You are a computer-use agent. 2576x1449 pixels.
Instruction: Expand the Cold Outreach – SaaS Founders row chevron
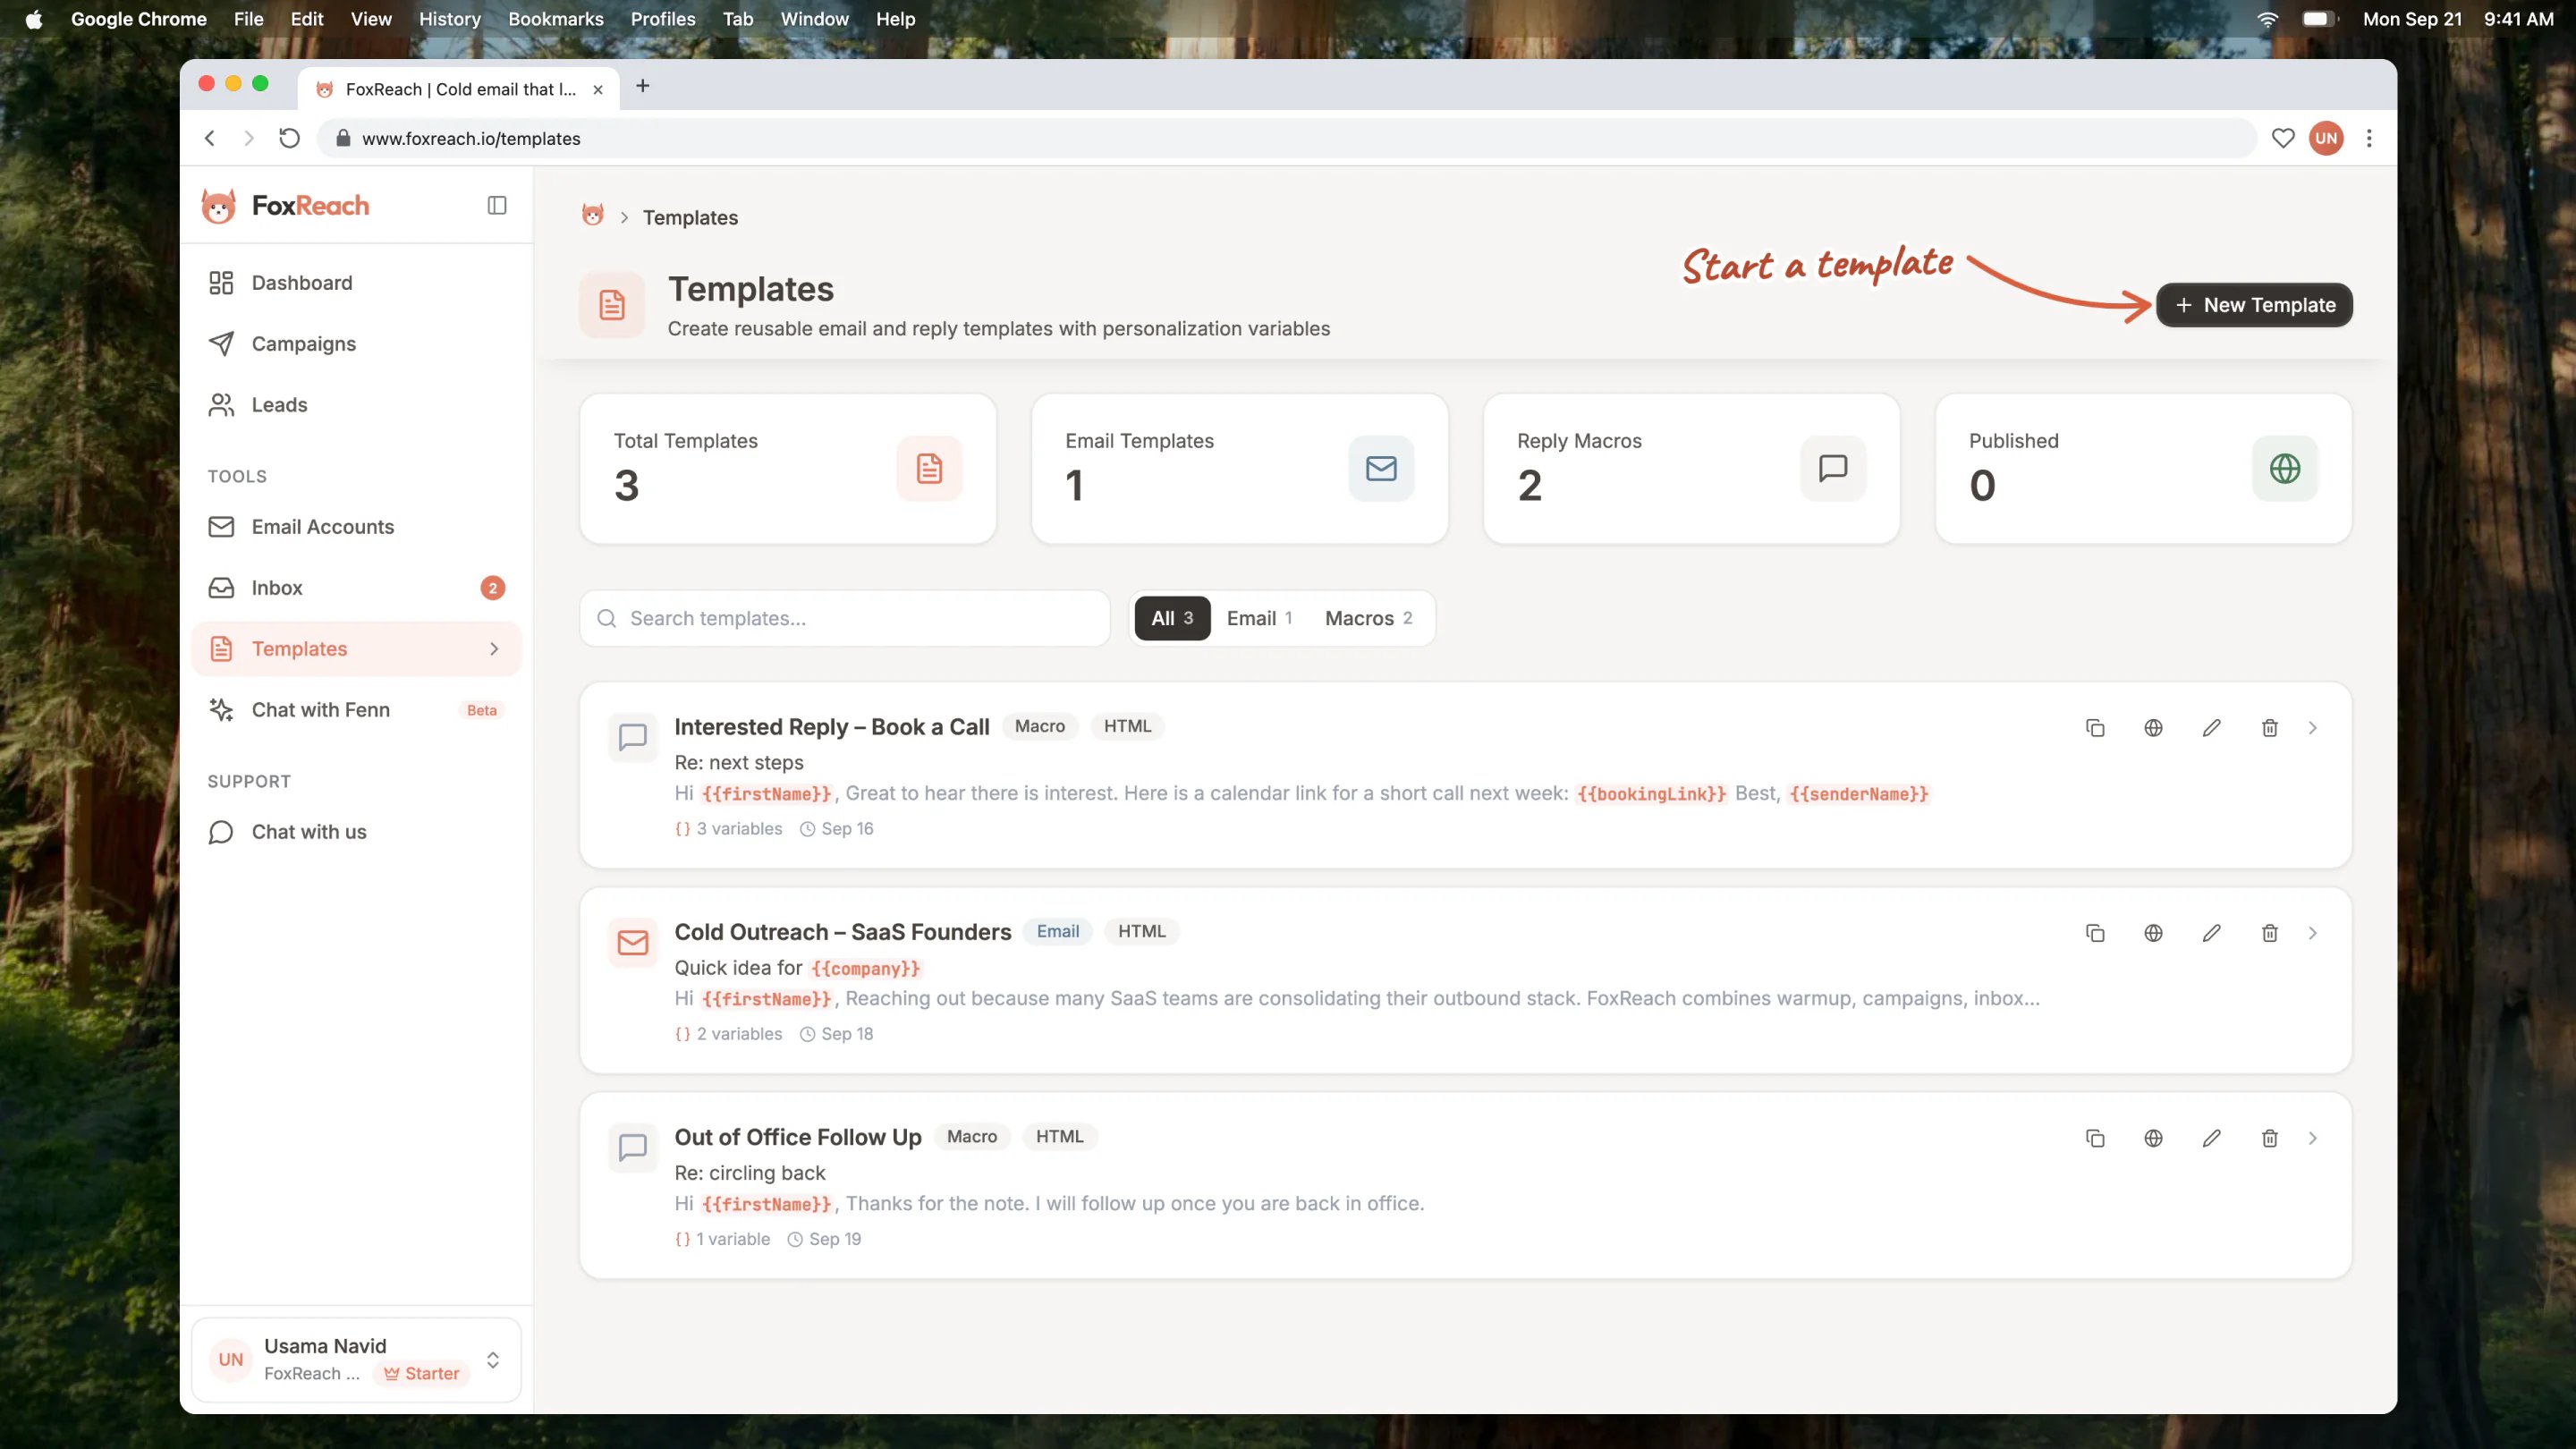tap(2312, 933)
